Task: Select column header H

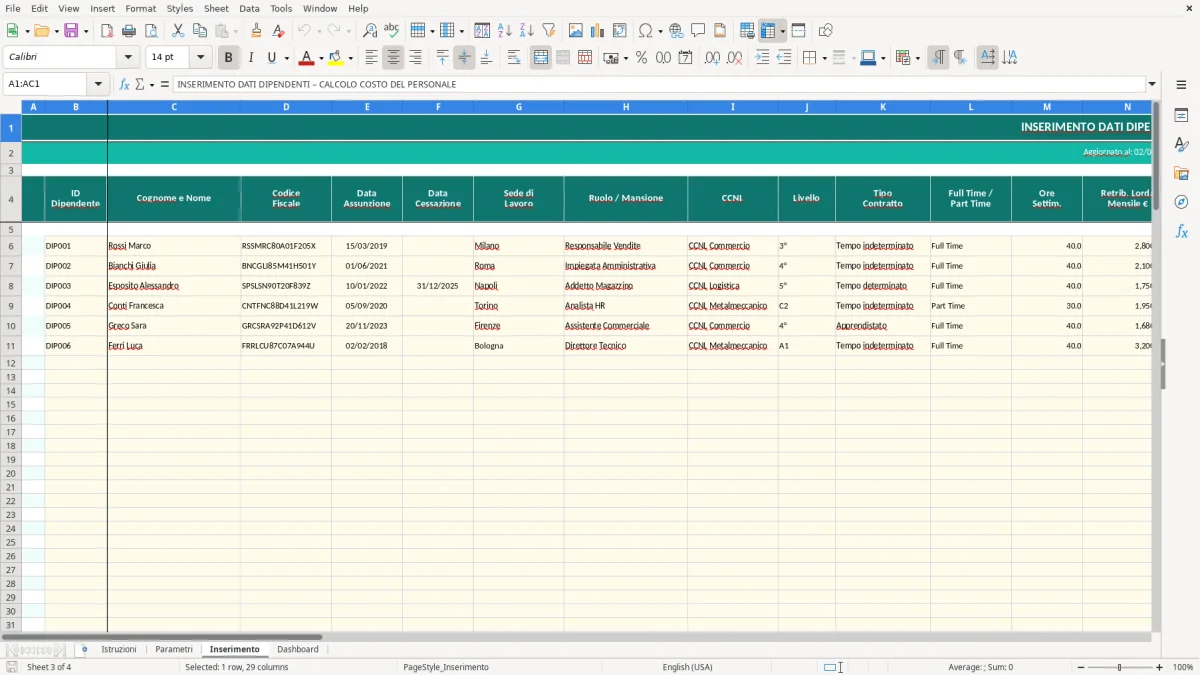Action: pos(626,107)
